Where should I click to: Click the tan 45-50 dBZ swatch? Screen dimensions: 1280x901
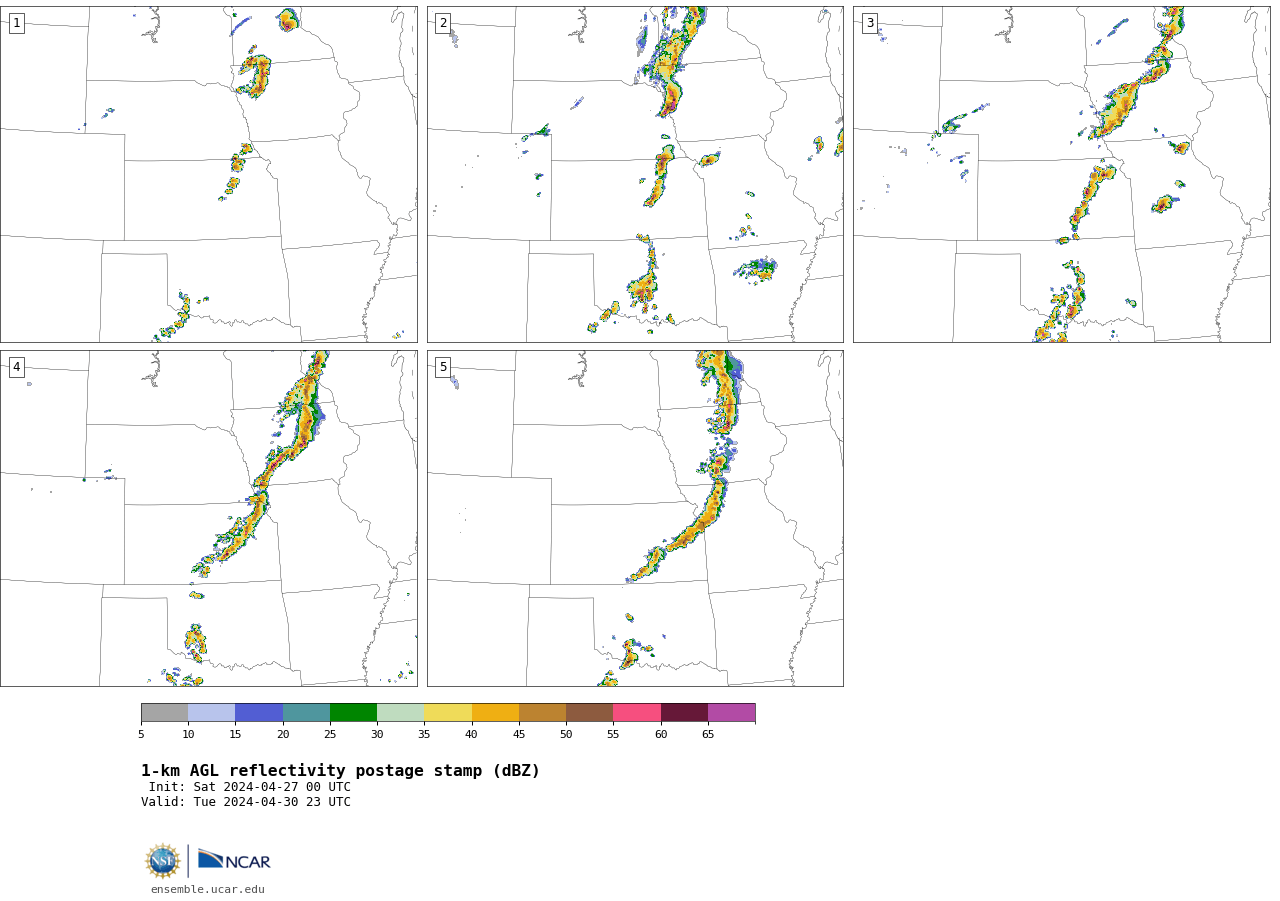tap(542, 713)
